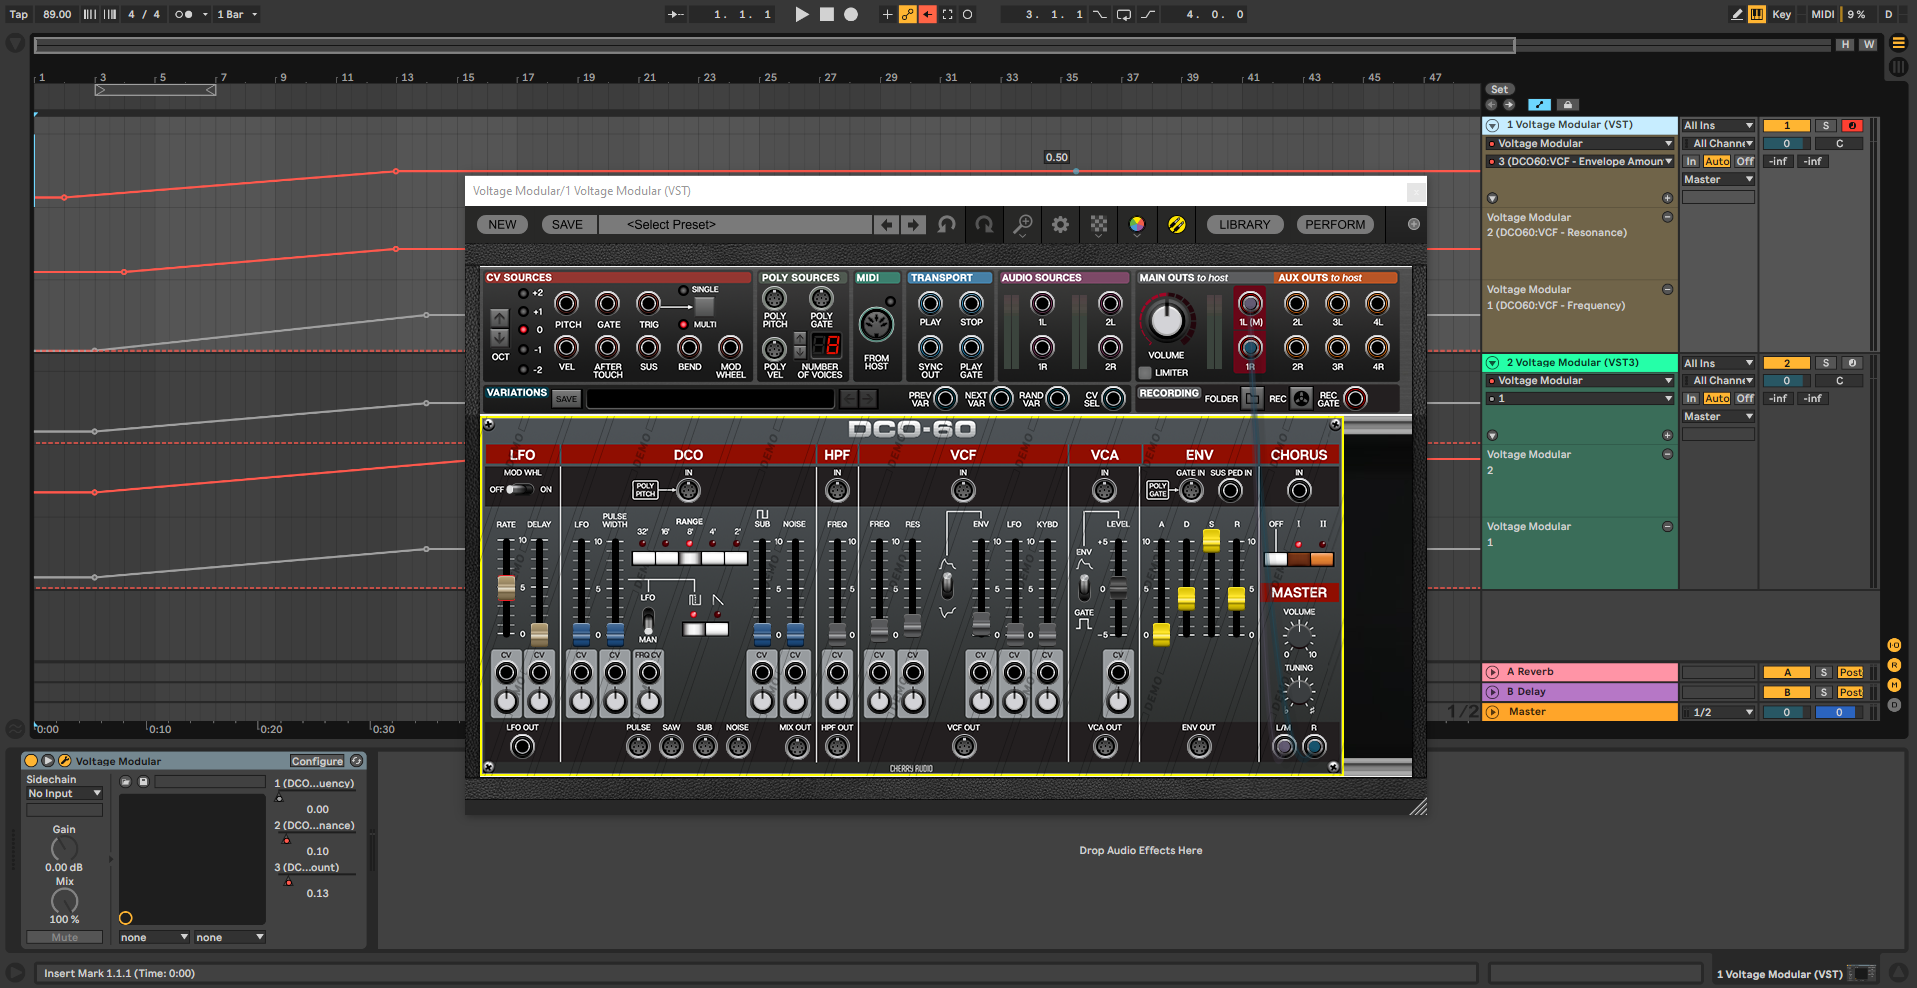Click the Stop button in Ableton's transport

pyautogui.click(x=826, y=14)
